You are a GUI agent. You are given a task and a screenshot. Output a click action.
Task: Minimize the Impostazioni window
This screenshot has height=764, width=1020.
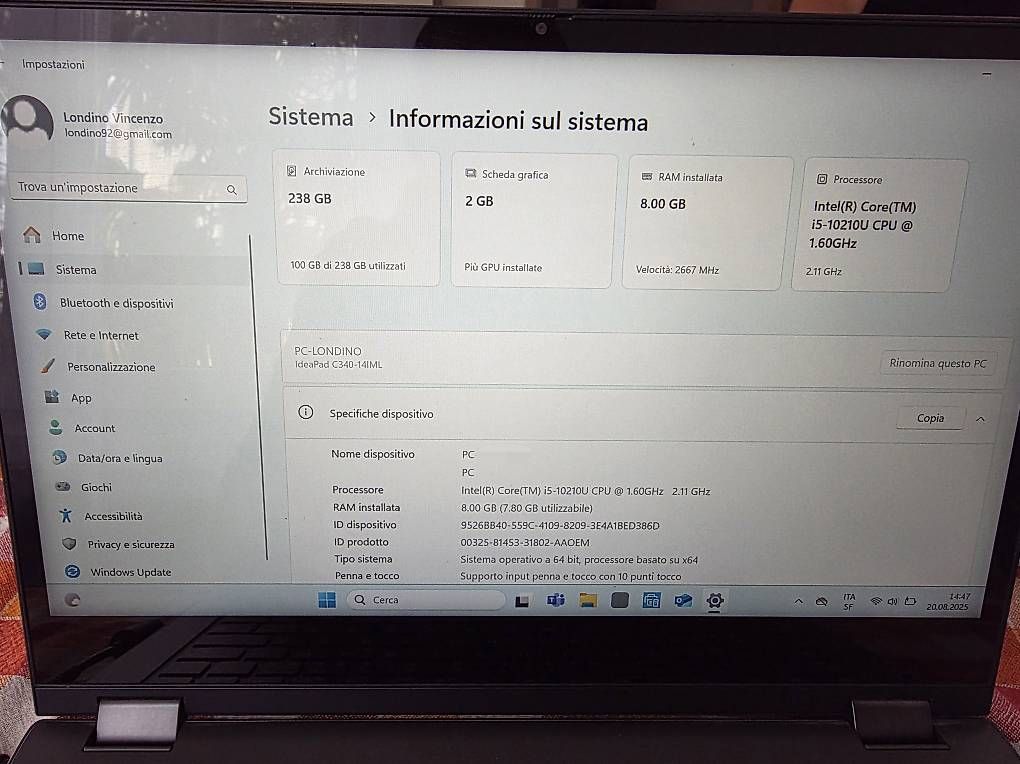[986, 75]
